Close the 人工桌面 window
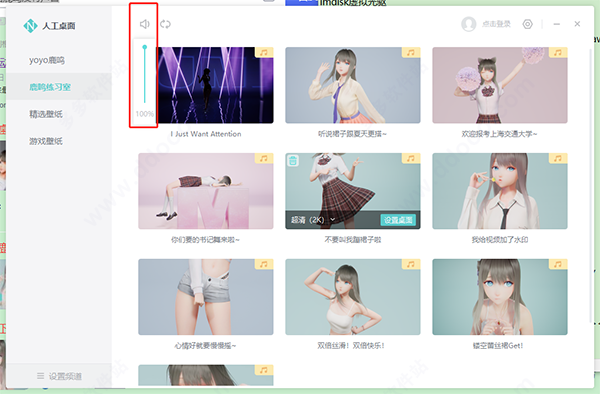The height and width of the screenshot is (394, 600). point(577,24)
